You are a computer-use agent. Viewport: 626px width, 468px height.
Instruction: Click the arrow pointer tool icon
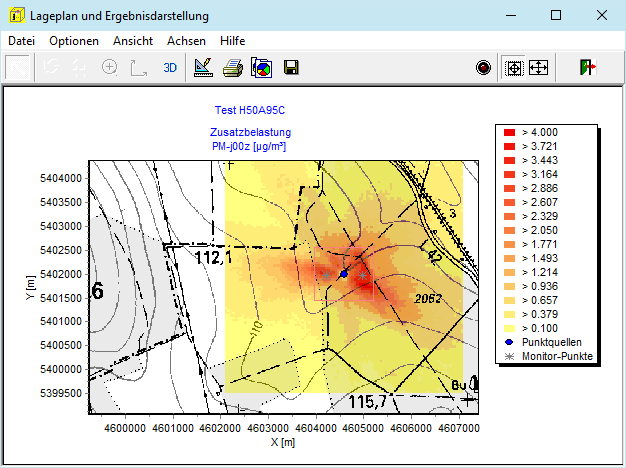pos(18,67)
